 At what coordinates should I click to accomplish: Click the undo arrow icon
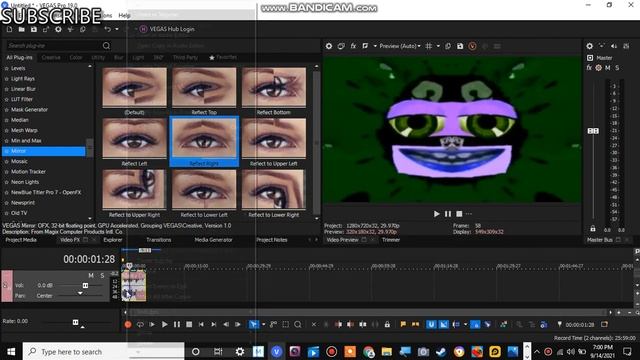click(107, 29)
